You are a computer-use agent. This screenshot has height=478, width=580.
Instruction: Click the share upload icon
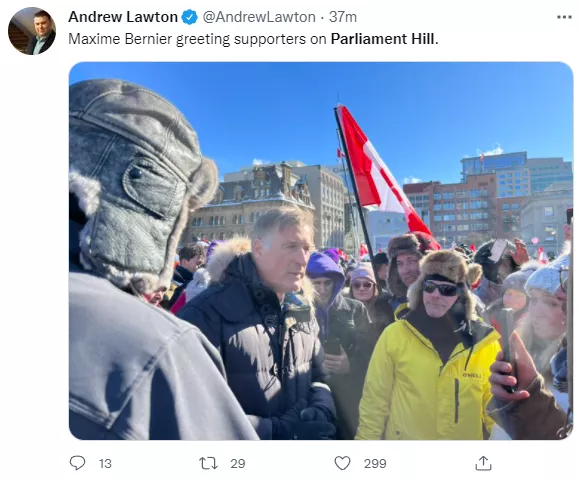[483, 463]
